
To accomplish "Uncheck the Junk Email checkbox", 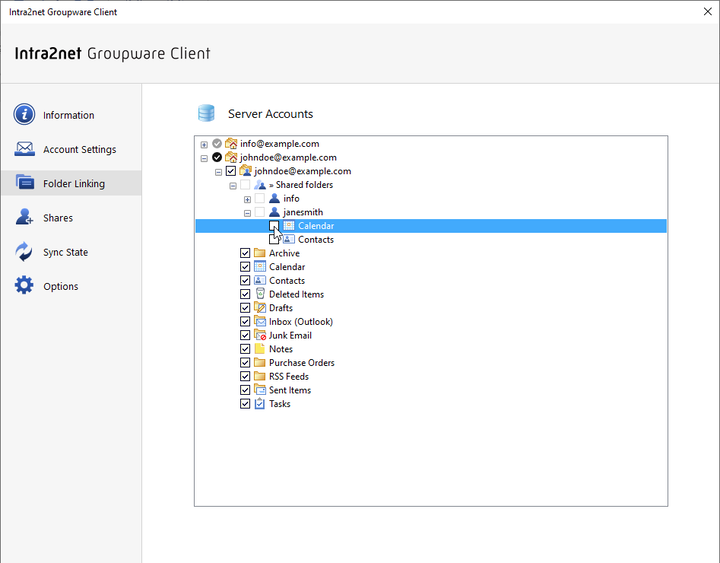I will pos(245,335).
